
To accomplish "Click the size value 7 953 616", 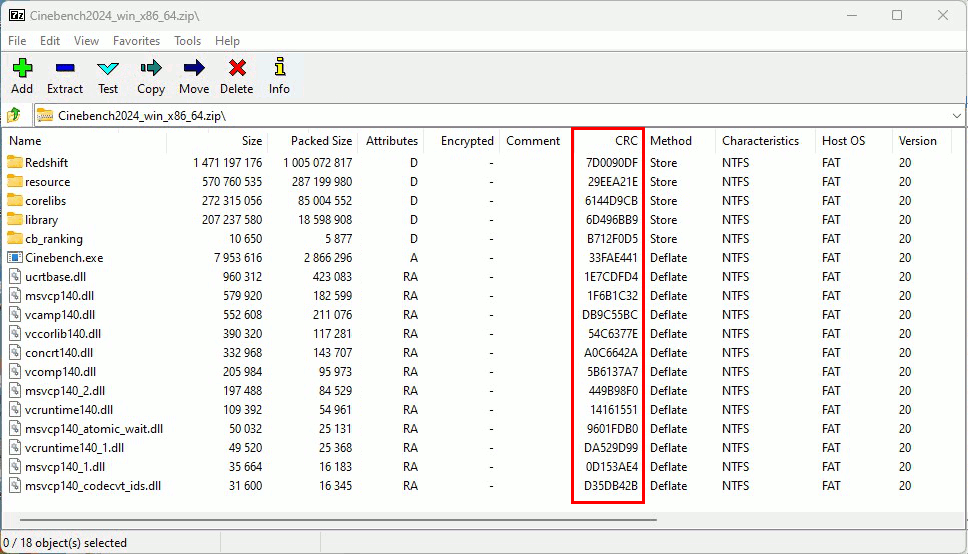I will tap(238, 258).
